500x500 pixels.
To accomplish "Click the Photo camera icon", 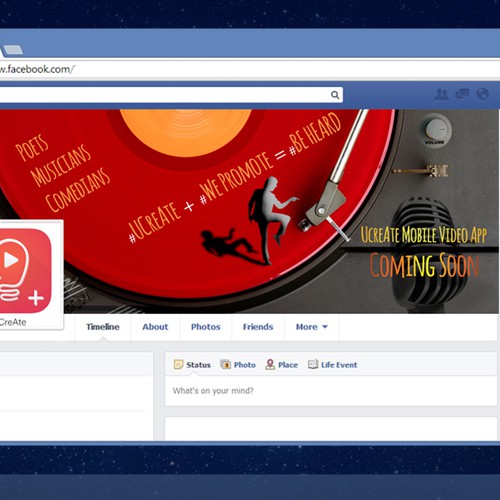I will tap(226, 364).
